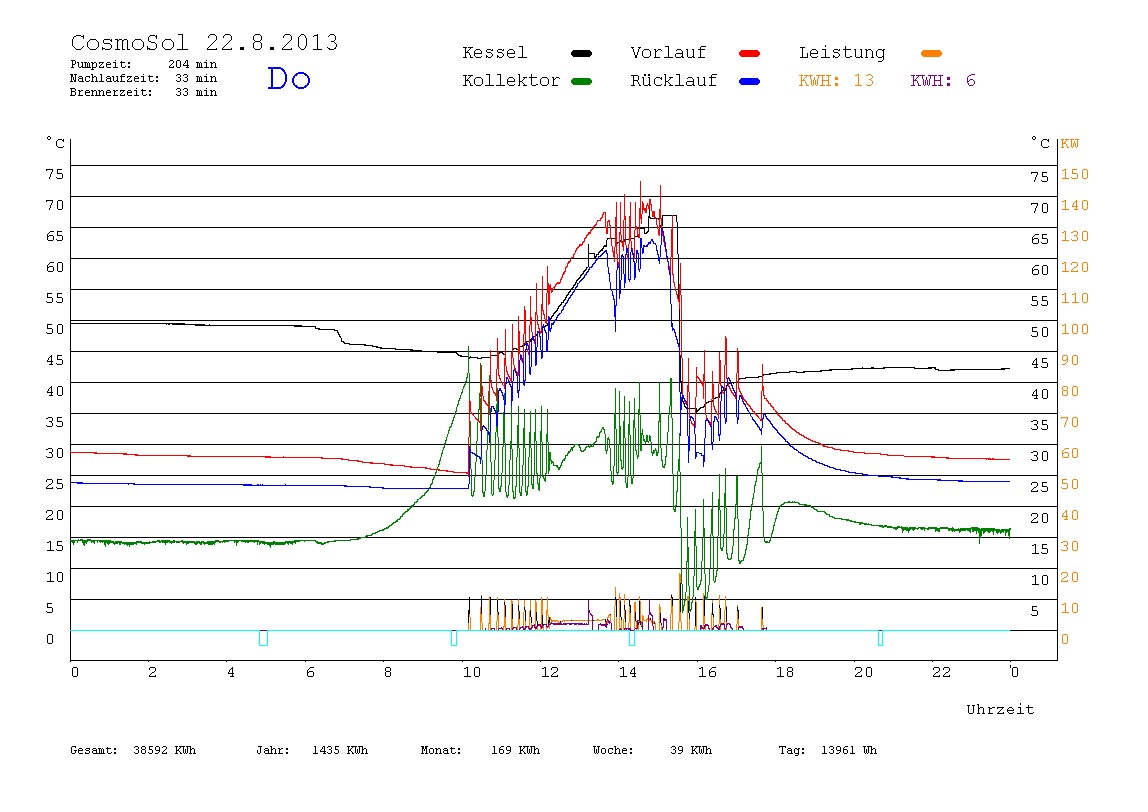Click the cyan marker after hour 20
The height and width of the screenshot is (812, 1148).
[880, 638]
